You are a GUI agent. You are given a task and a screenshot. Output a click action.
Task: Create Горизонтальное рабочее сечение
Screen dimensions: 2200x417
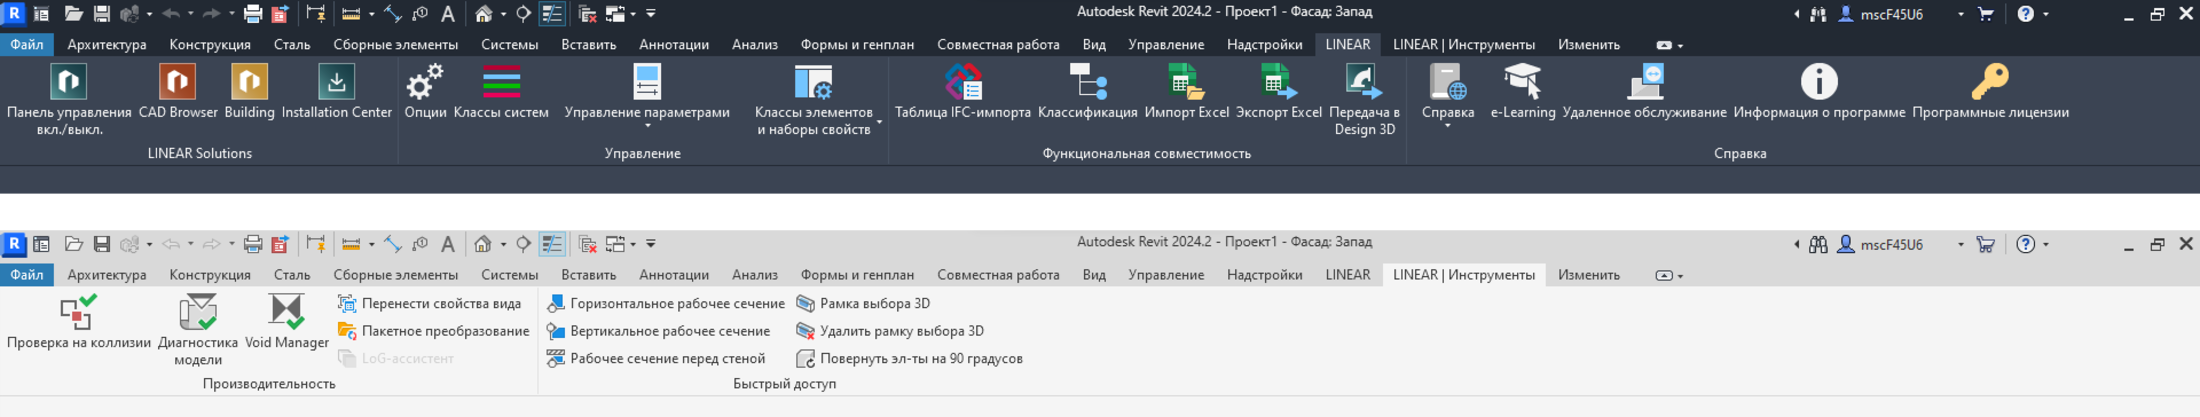[x=665, y=303]
